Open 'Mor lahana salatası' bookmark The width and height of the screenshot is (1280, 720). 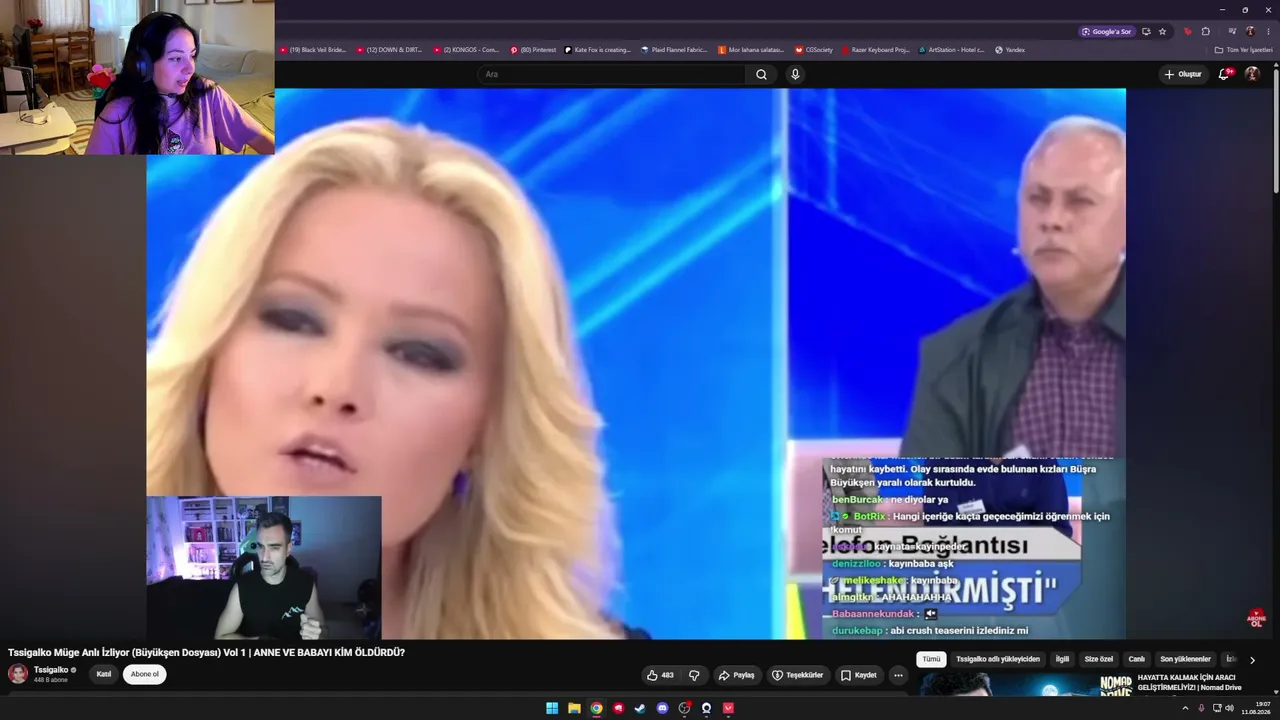click(751, 50)
